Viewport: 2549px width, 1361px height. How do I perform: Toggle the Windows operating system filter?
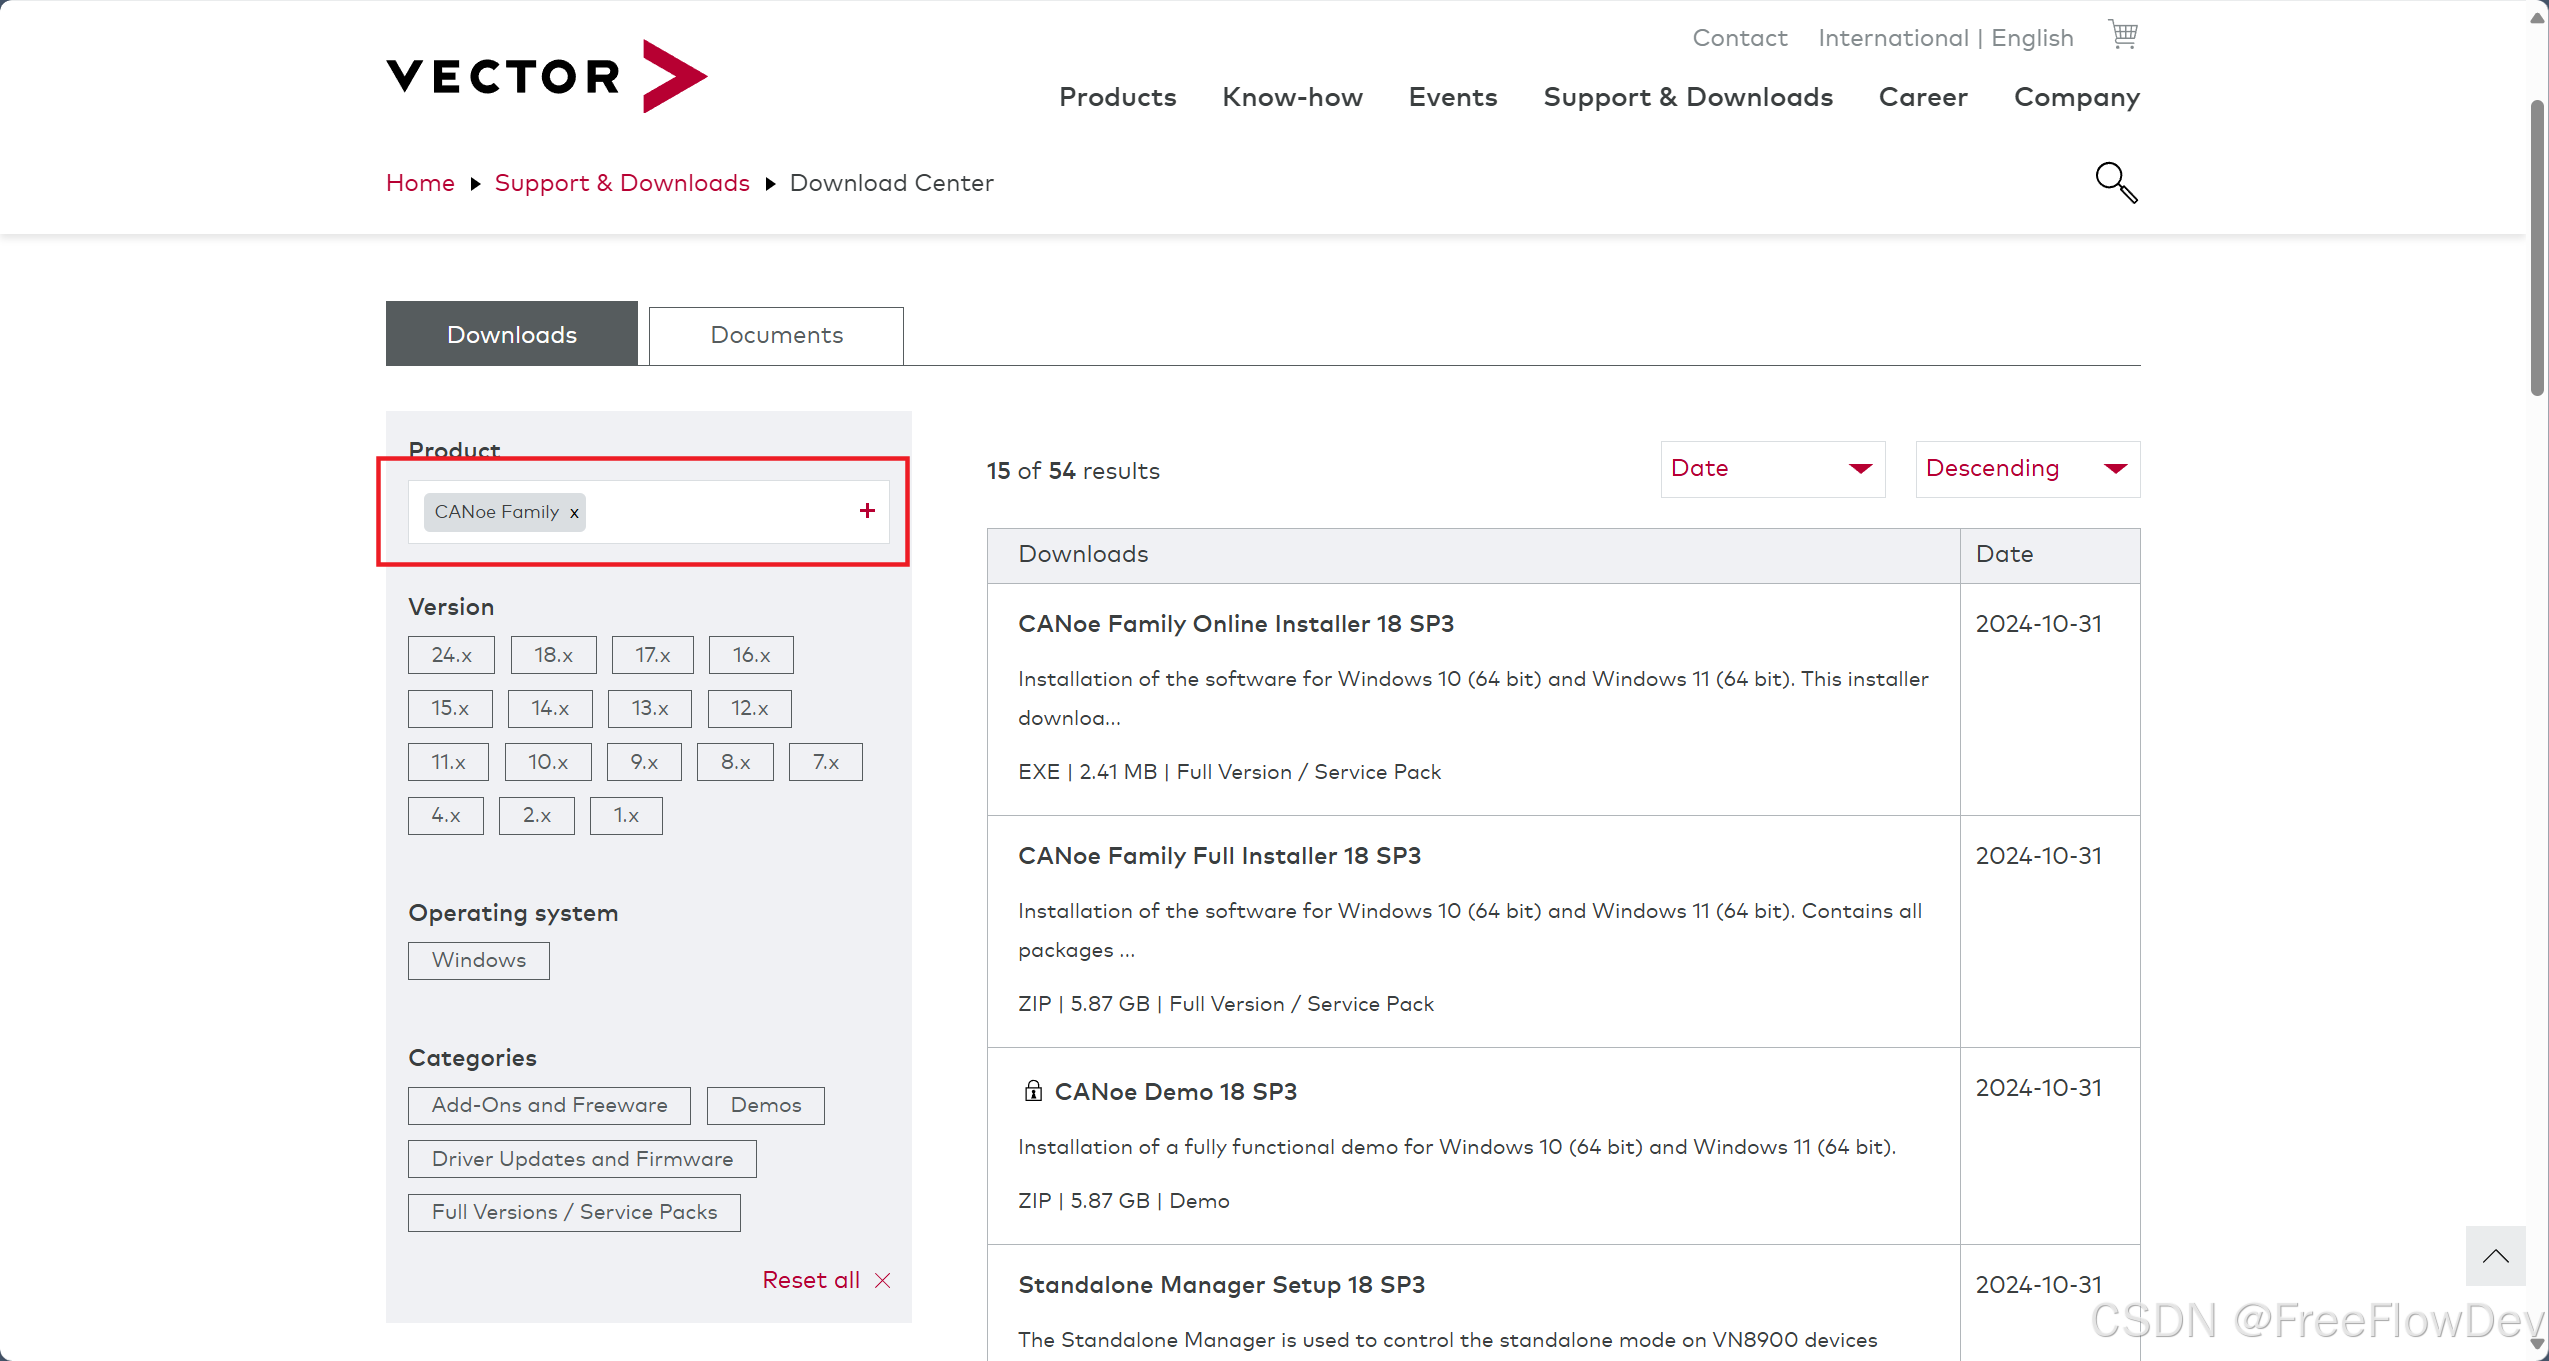[x=478, y=960]
